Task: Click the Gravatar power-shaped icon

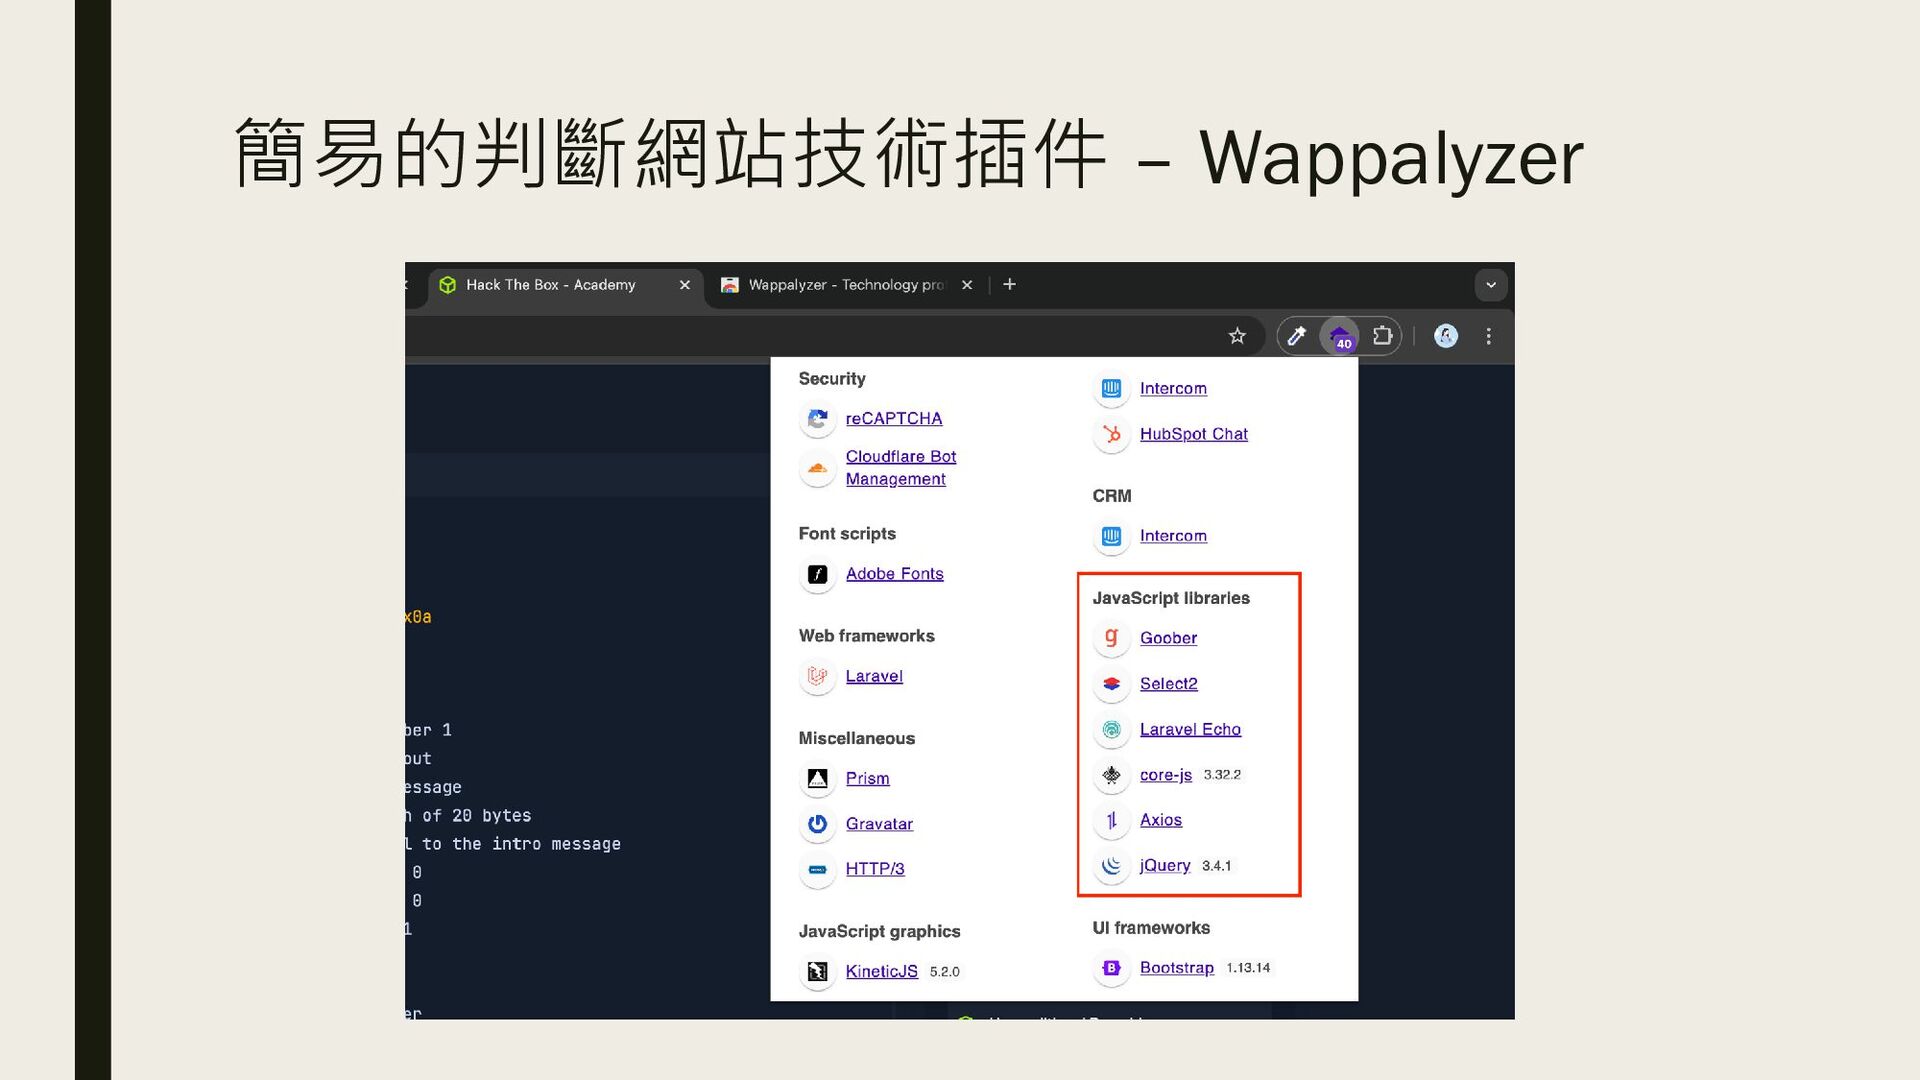Action: click(817, 824)
